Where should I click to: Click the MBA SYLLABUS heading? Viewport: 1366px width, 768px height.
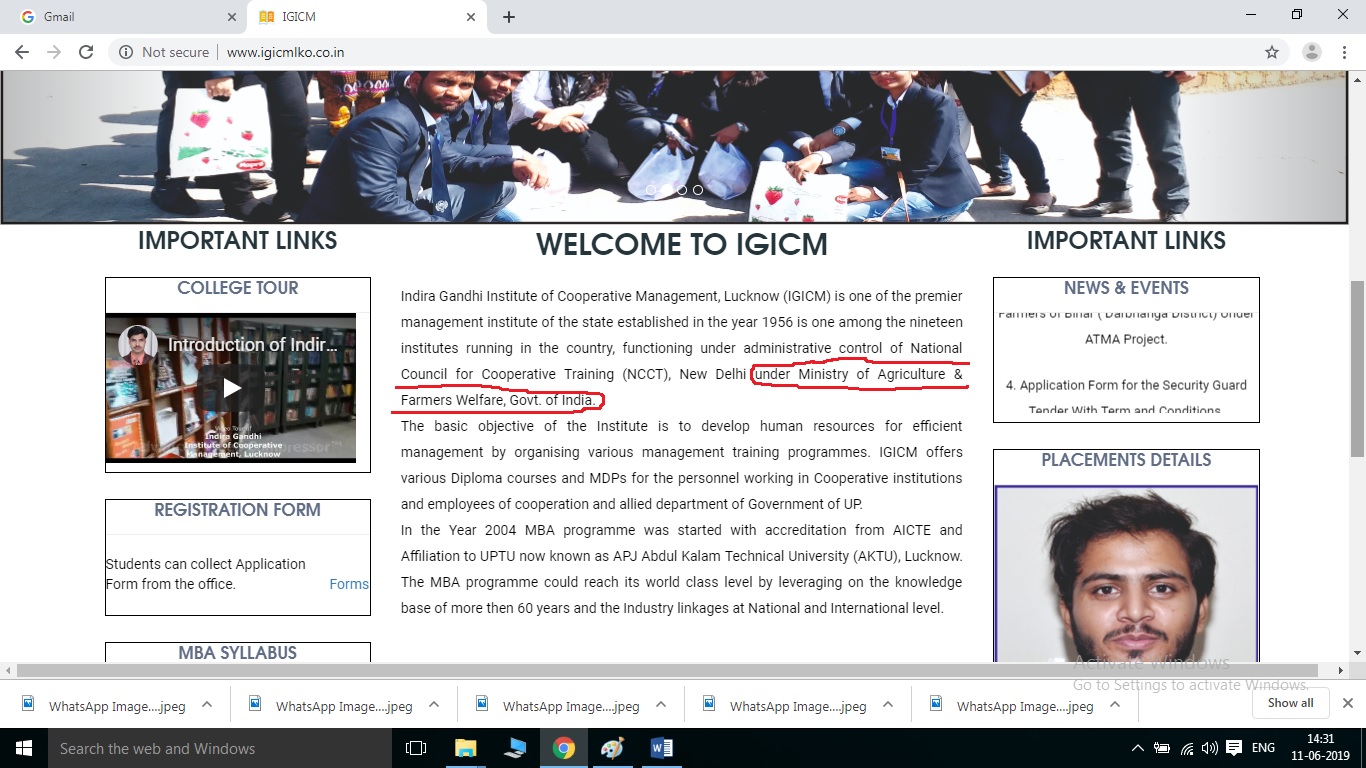(238, 653)
